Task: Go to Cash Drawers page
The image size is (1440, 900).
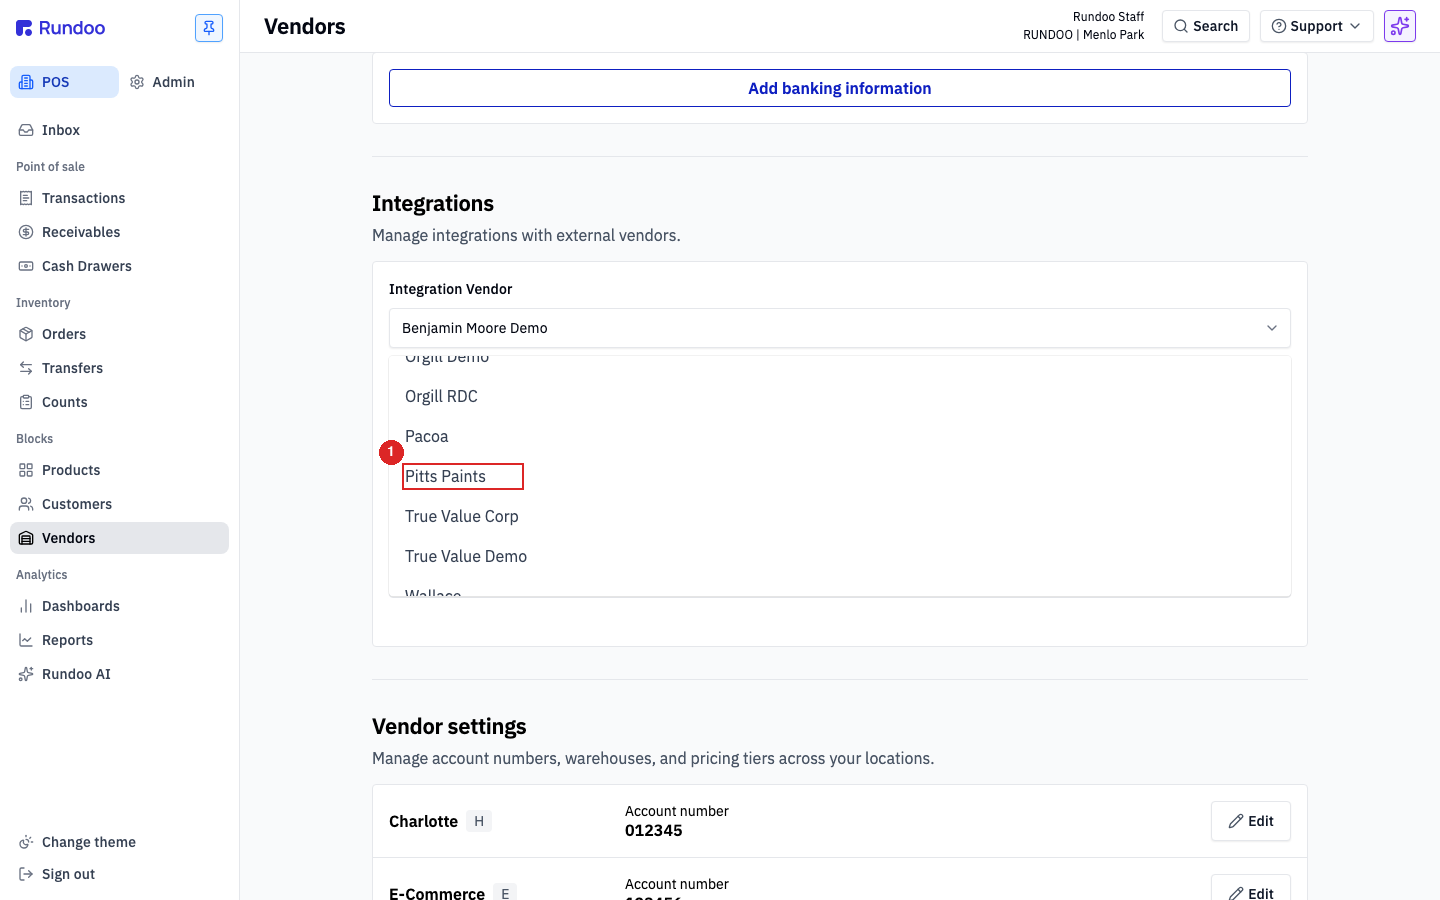Action: (x=119, y=266)
